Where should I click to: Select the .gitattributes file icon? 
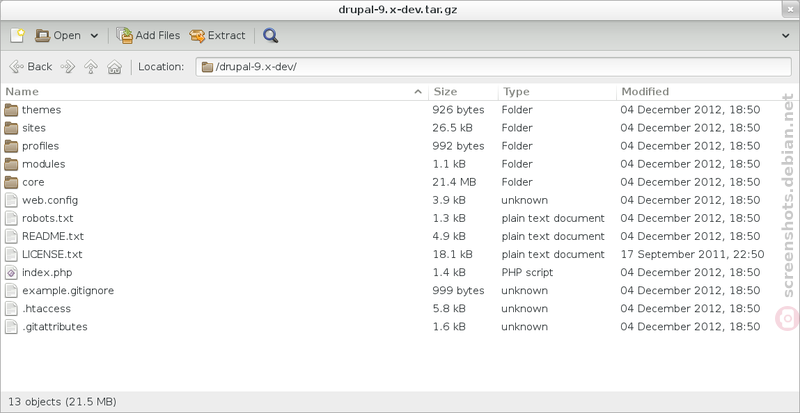[x=11, y=327]
